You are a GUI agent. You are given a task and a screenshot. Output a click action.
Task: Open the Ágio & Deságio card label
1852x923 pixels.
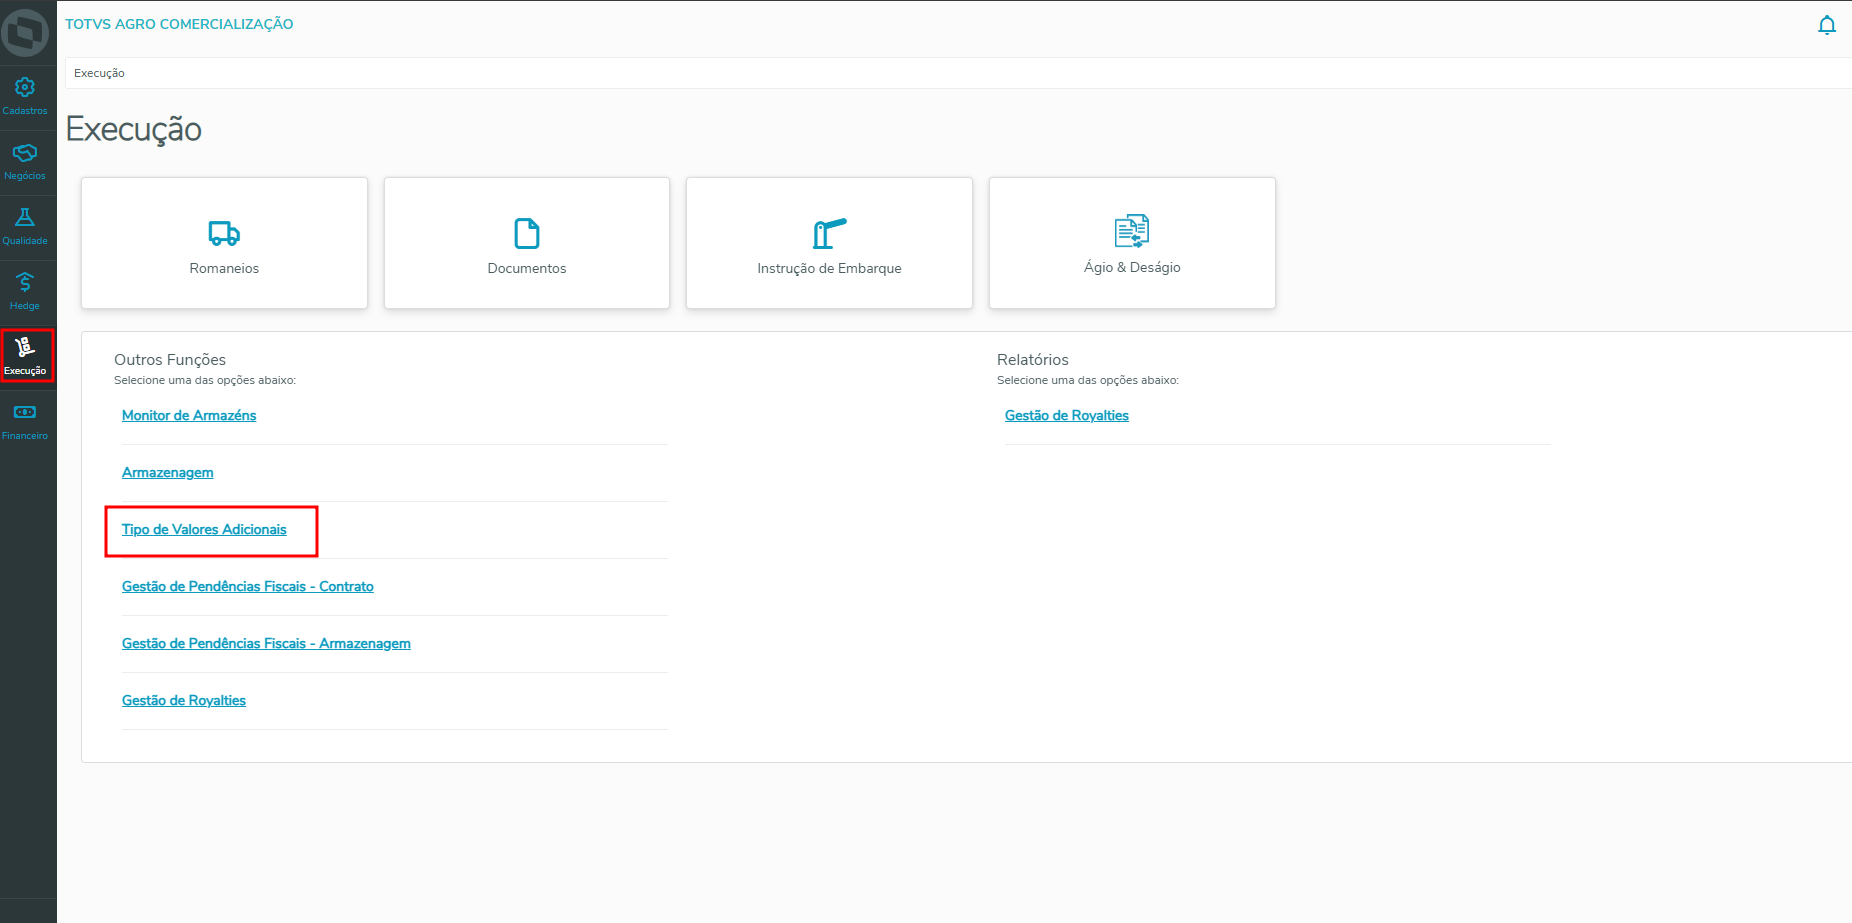click(1132, 267)
